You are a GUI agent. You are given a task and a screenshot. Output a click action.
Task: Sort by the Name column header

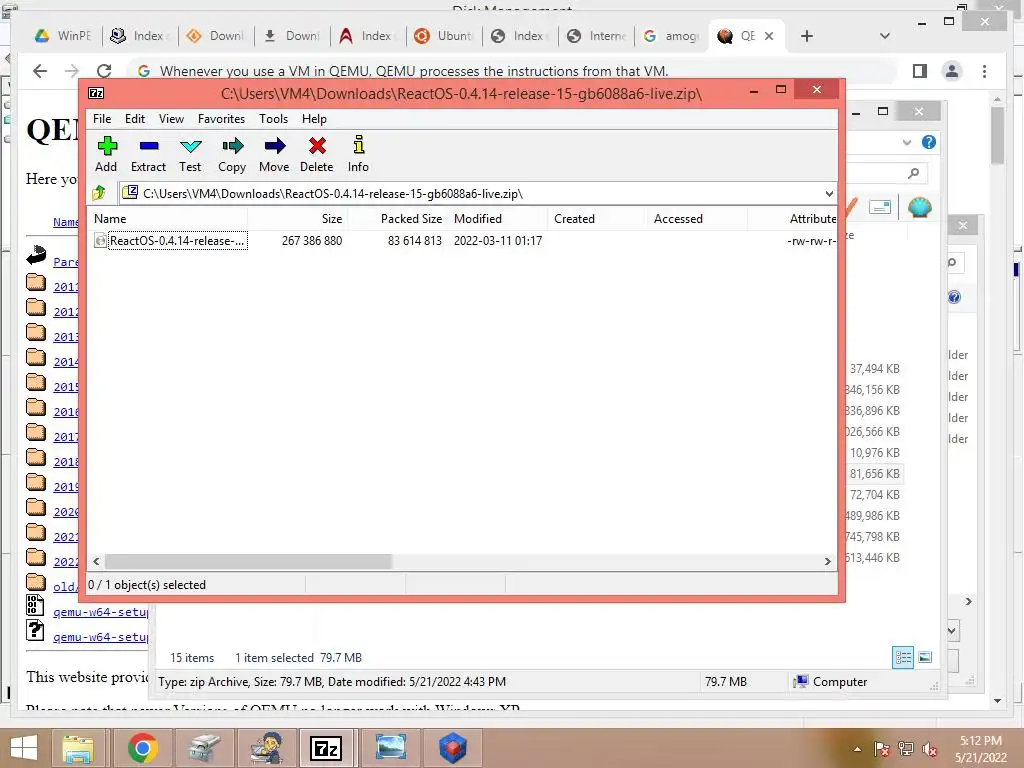point(168,219)
